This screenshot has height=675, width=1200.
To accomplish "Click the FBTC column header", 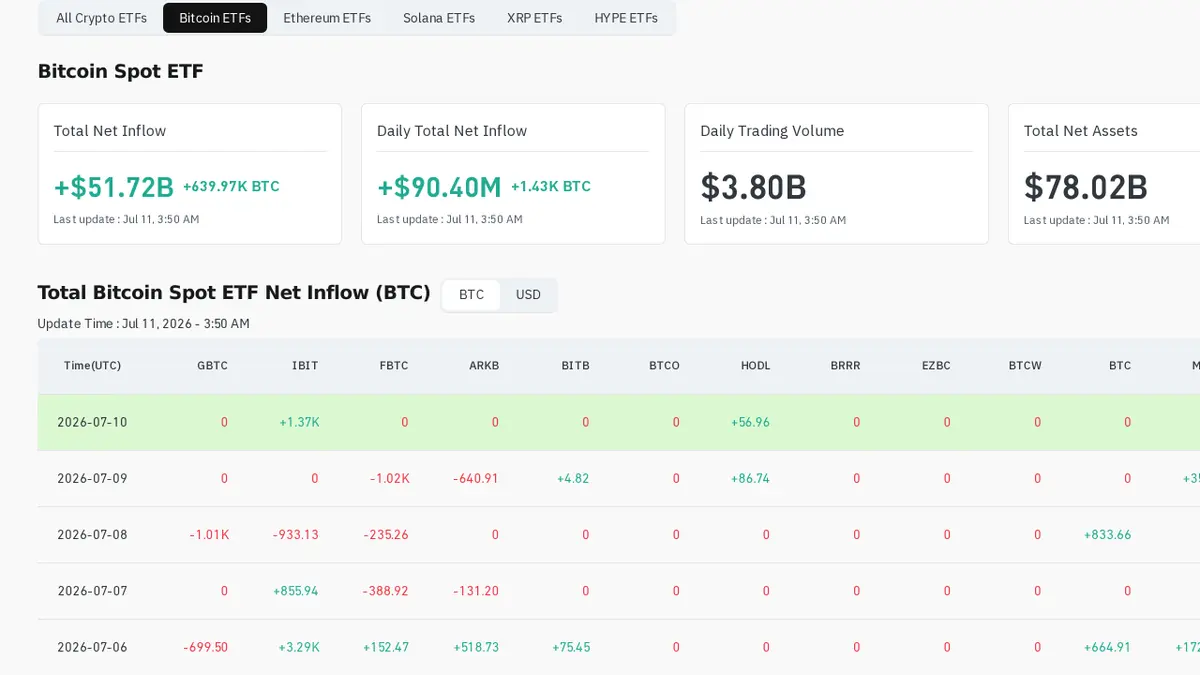I will pyautogui.click(x=394, y=366).
